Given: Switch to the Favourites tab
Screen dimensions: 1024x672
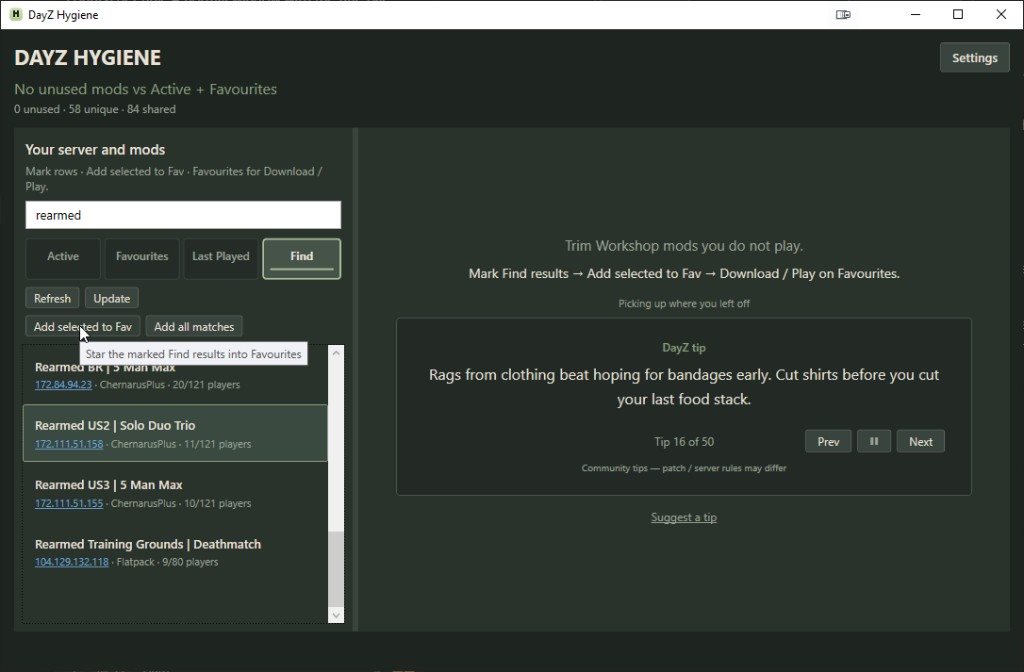Looking at the screenshot, I should point(142,257).
